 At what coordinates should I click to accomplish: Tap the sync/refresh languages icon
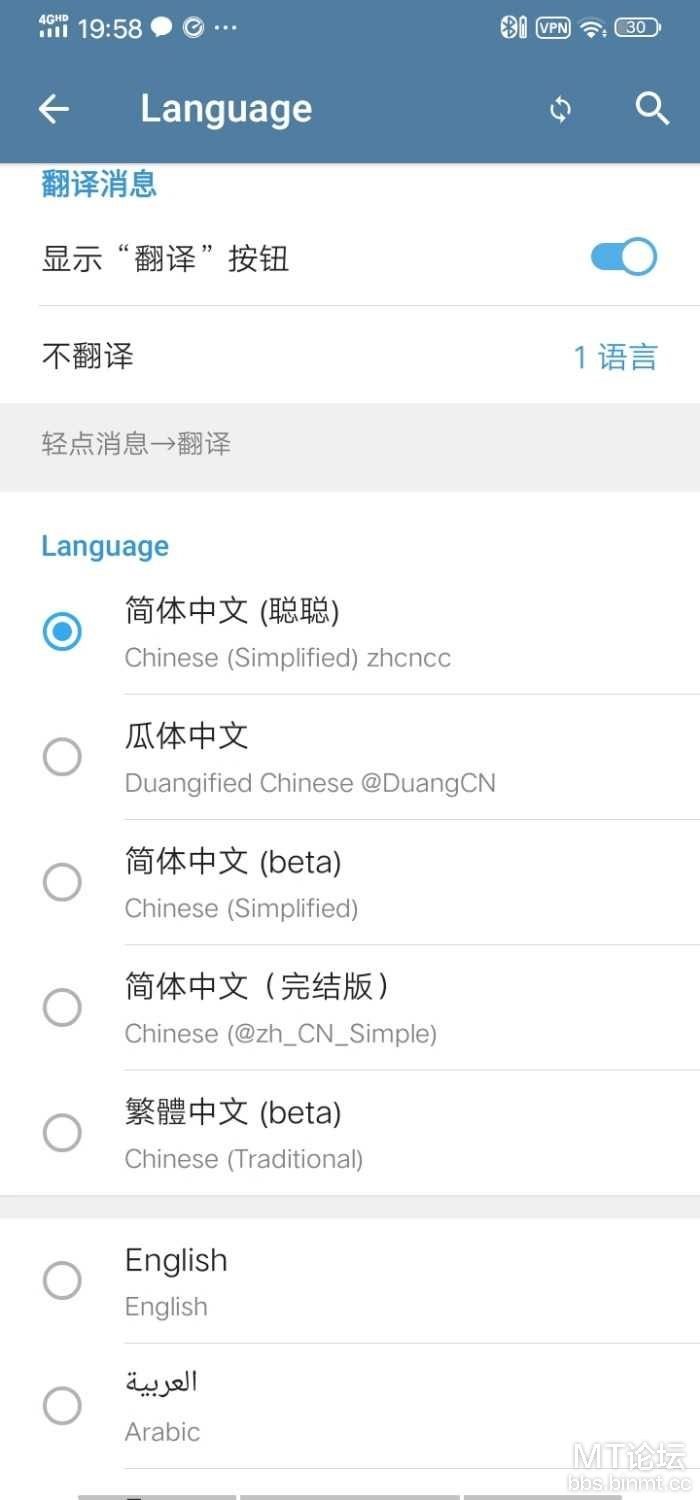tap(561, 109)
